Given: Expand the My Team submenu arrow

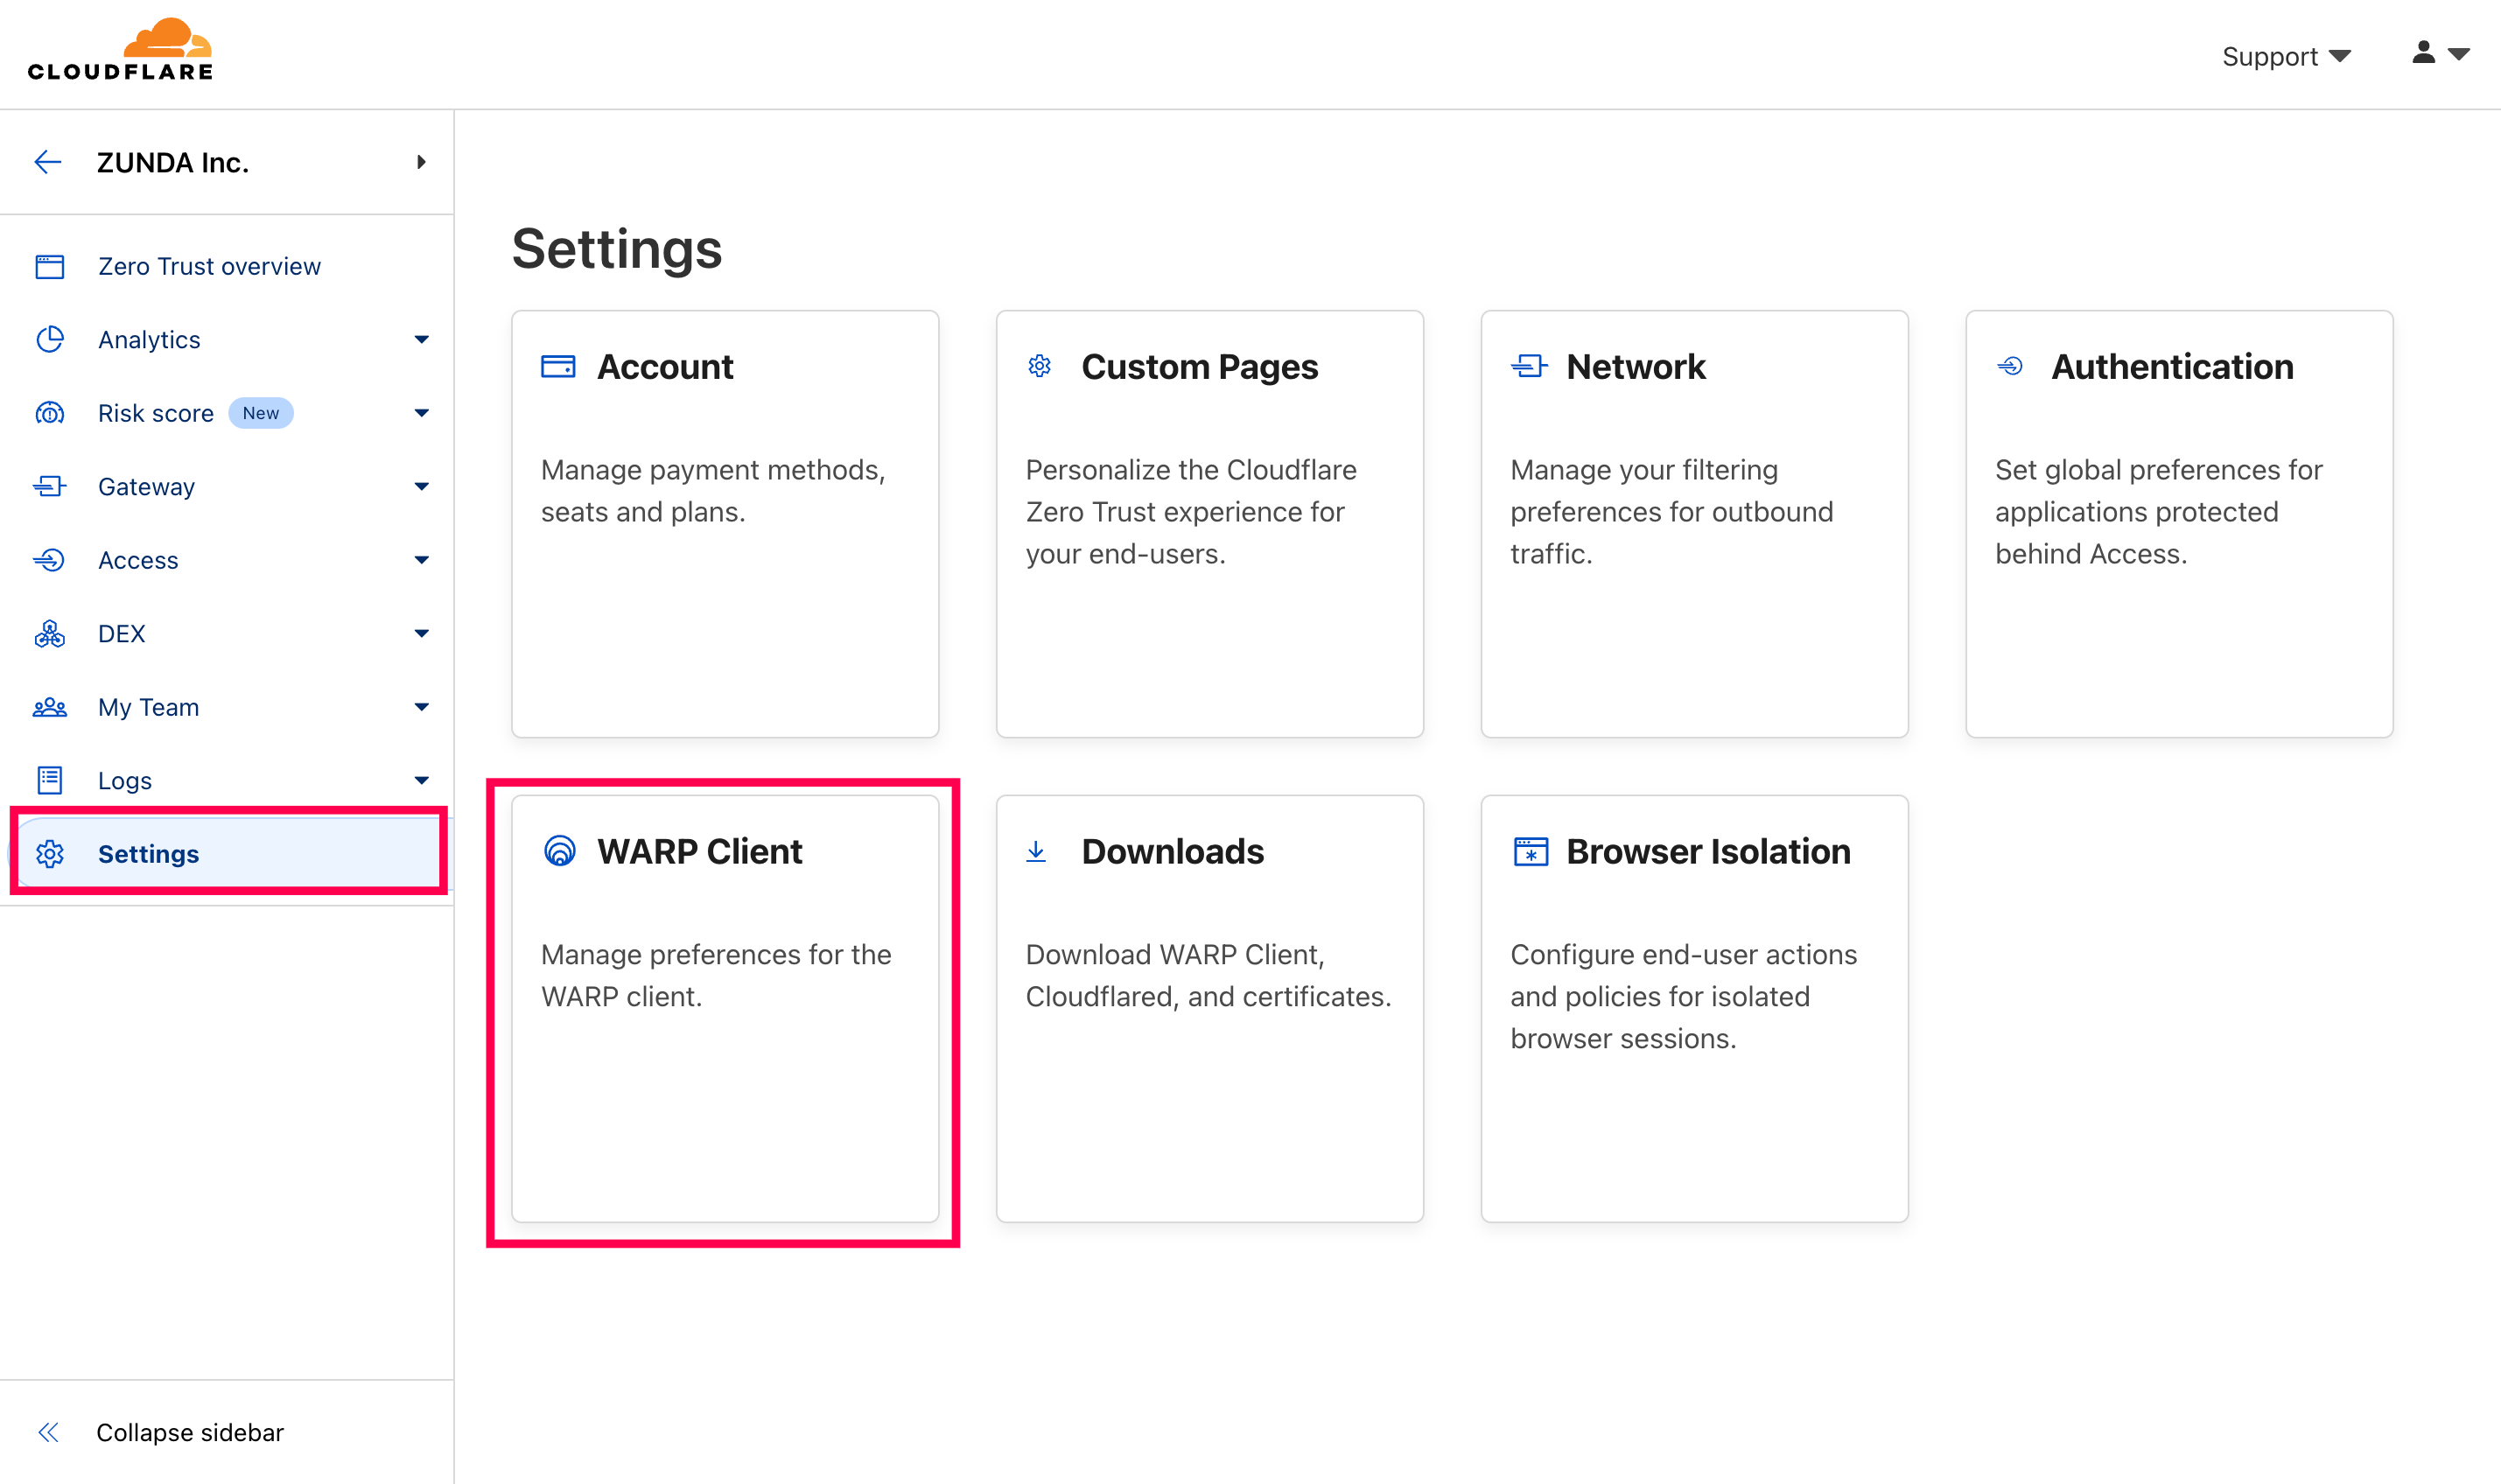Looking at the screenshot, I should click(x=422, y=707).
